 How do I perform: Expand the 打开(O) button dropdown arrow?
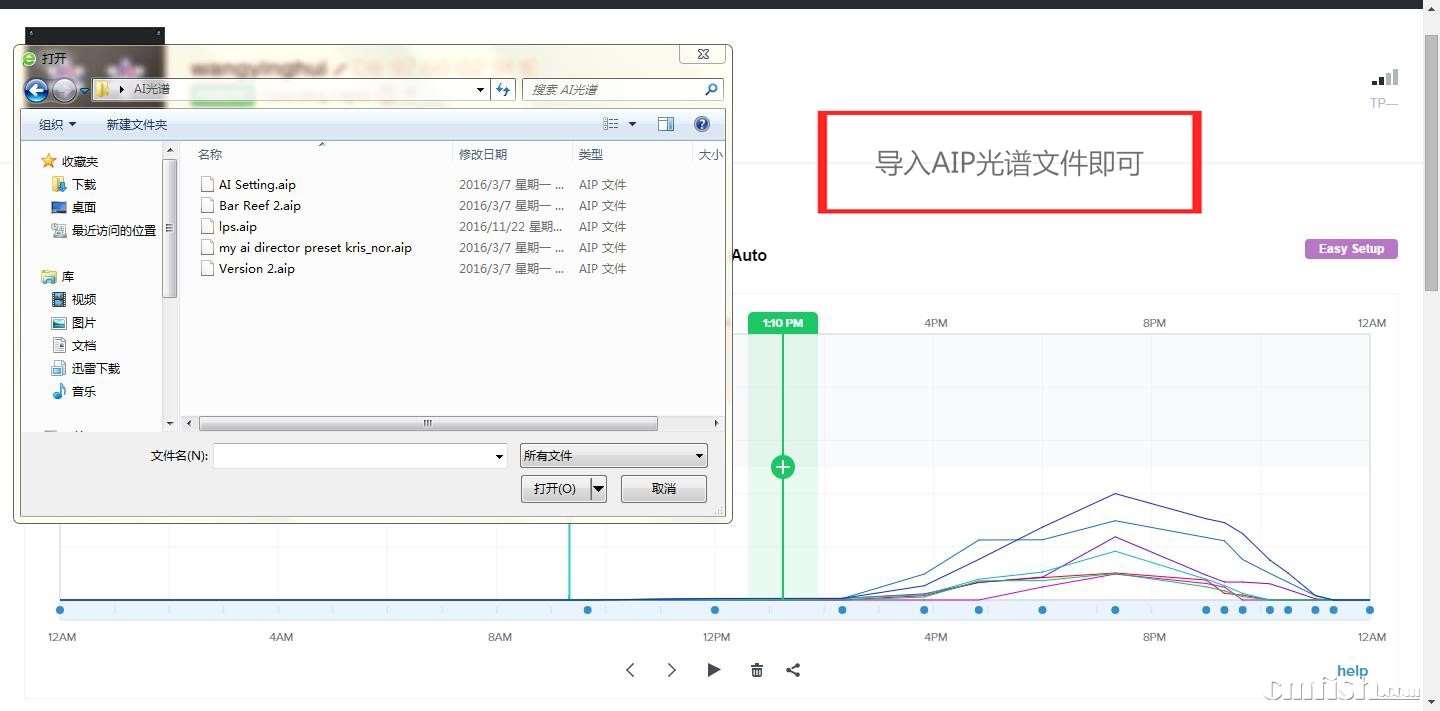pyautogui.click(x=599, y=489)
